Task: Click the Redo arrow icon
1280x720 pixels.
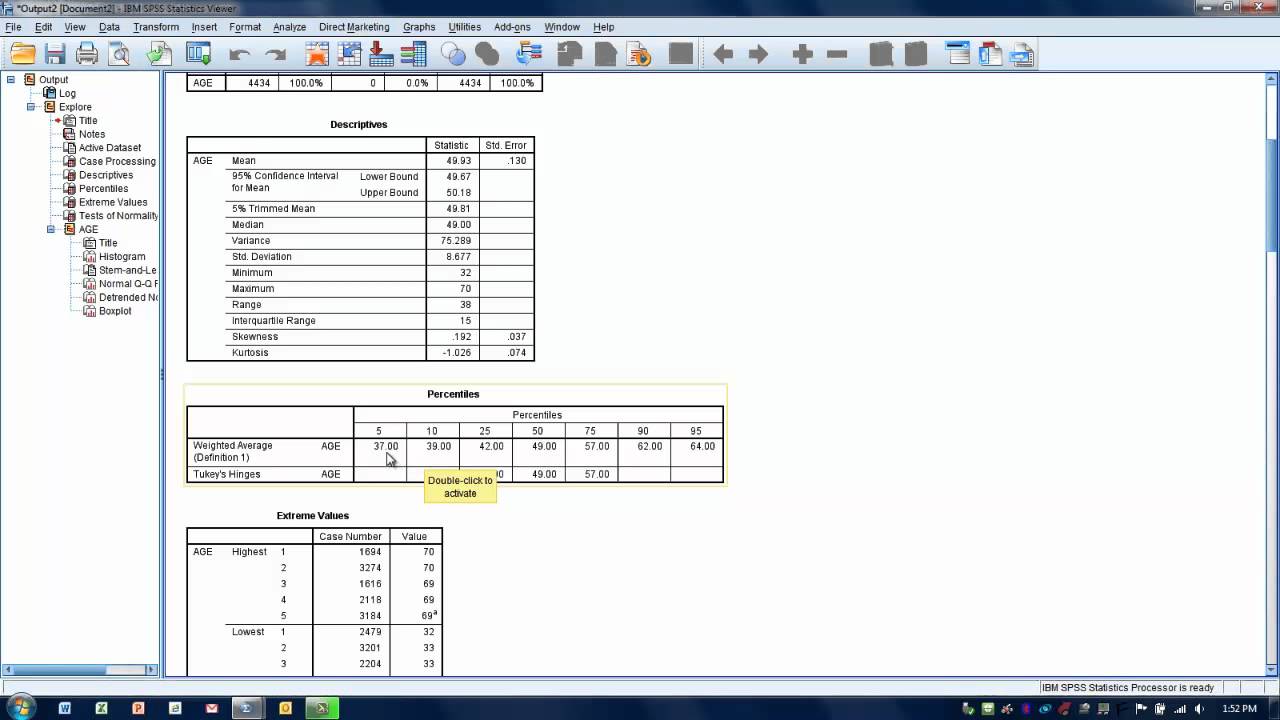Action: (275, 55)
